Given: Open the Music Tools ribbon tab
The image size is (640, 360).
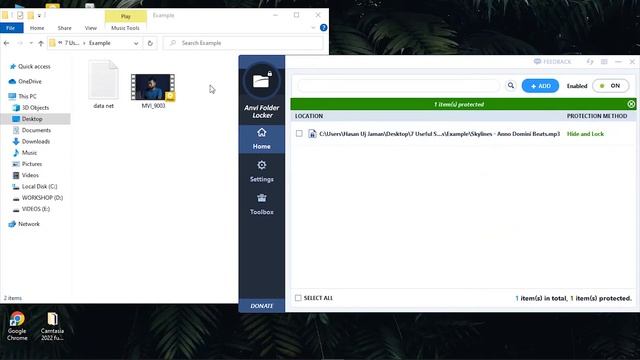Looking at the screenshot, I should pos(125,28).
